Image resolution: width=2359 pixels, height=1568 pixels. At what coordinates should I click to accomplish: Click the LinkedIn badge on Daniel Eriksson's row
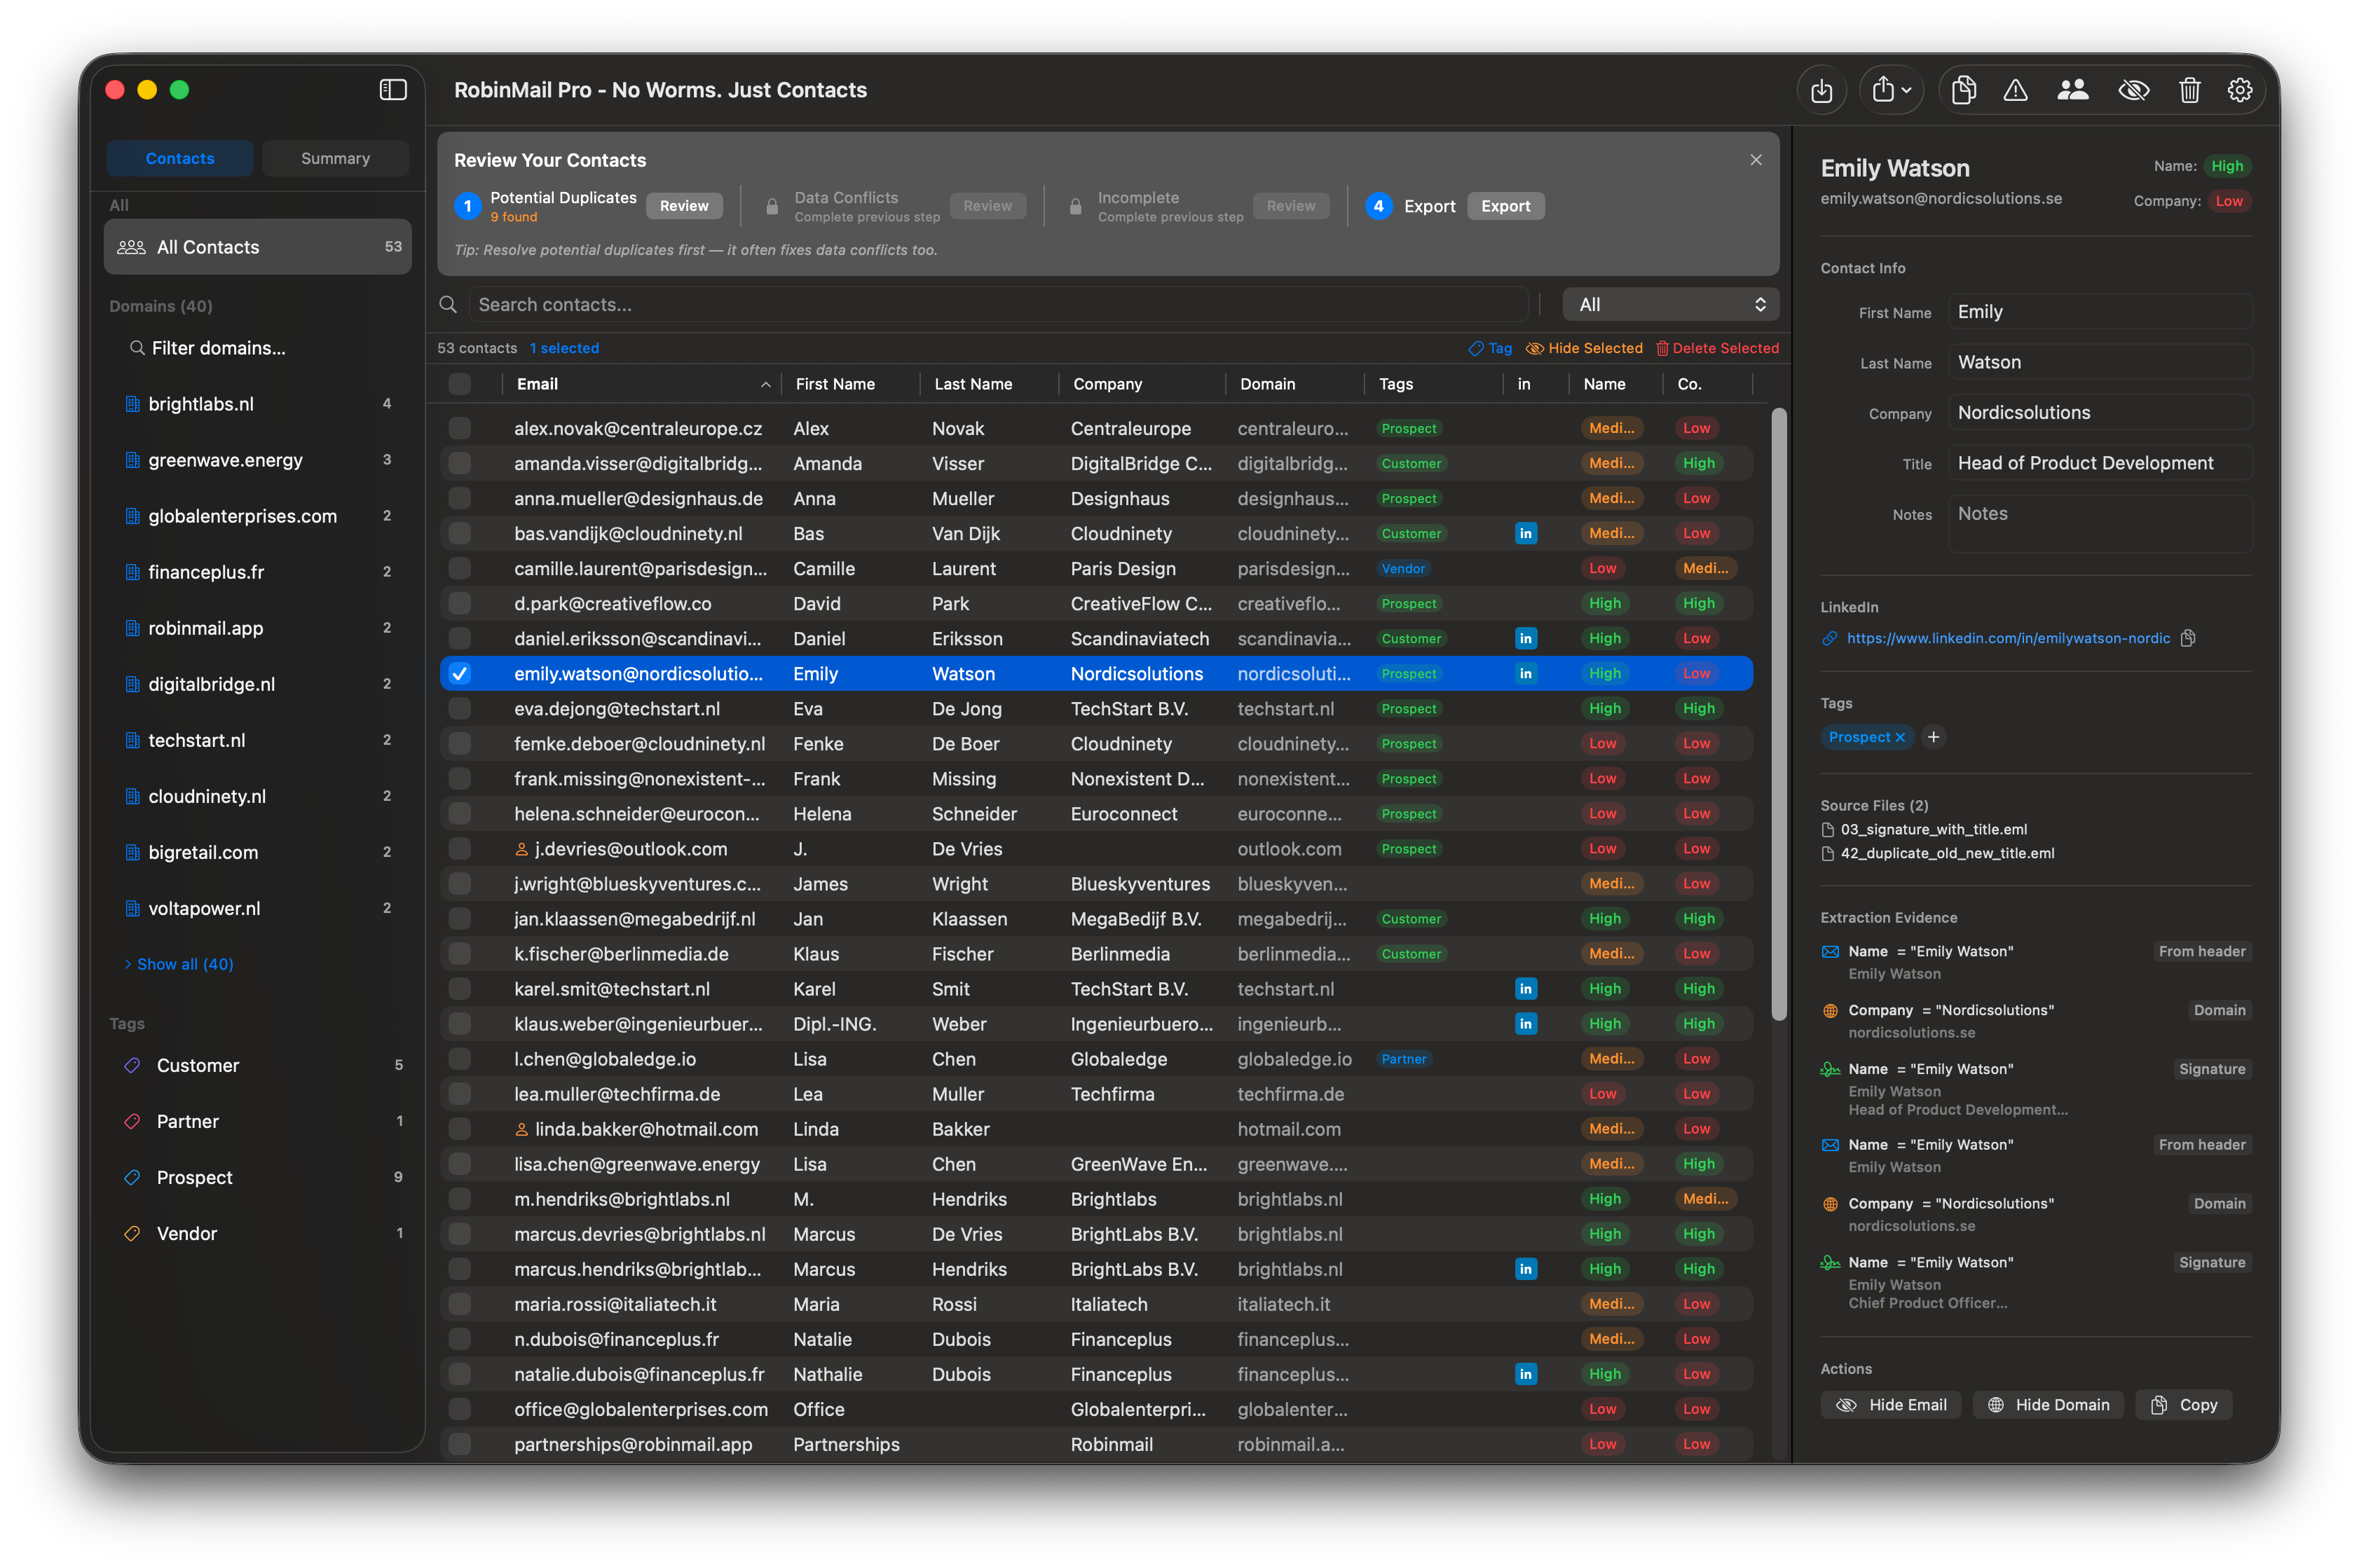(x=1525, y=638)
